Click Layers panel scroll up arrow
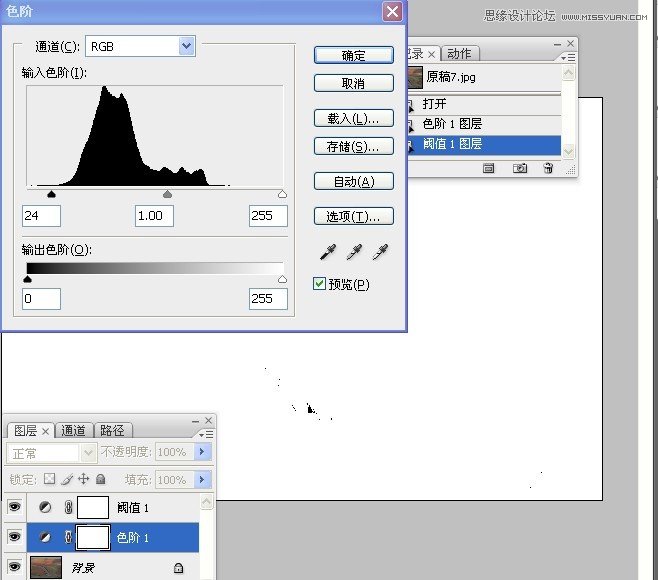This screenshot has height=580, width=658. pos(206,502)
